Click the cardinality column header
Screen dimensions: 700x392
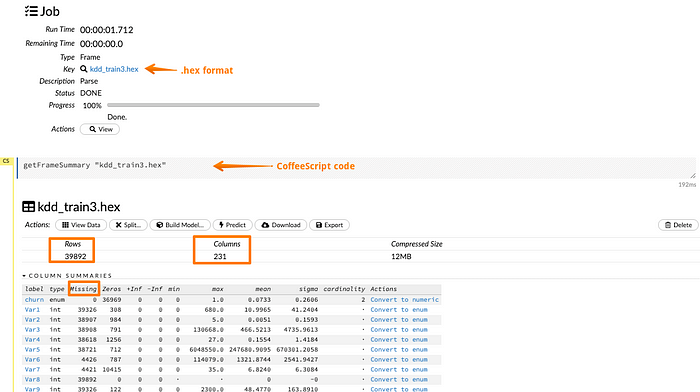click(x=344, y=289)
